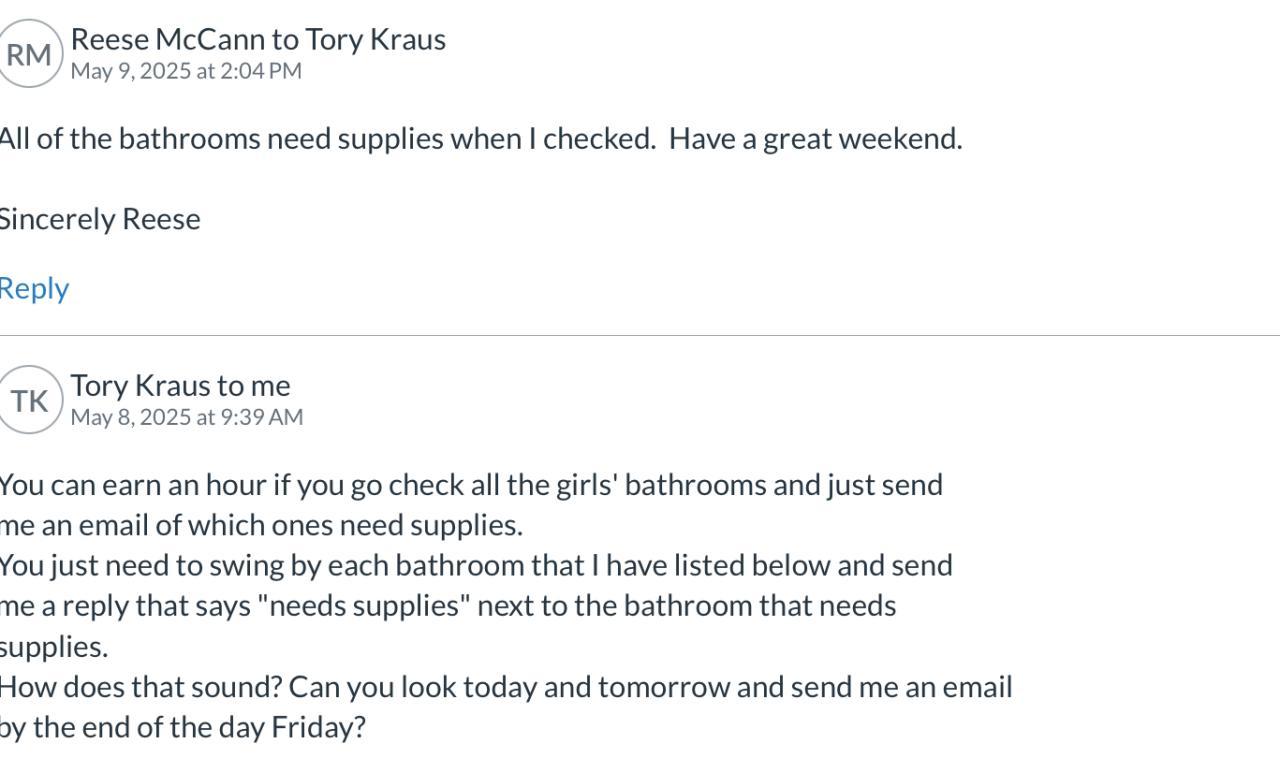Click the RM avatar icon
The image size is (1280, 758).
pyautogui.click(x=30, y=55)
